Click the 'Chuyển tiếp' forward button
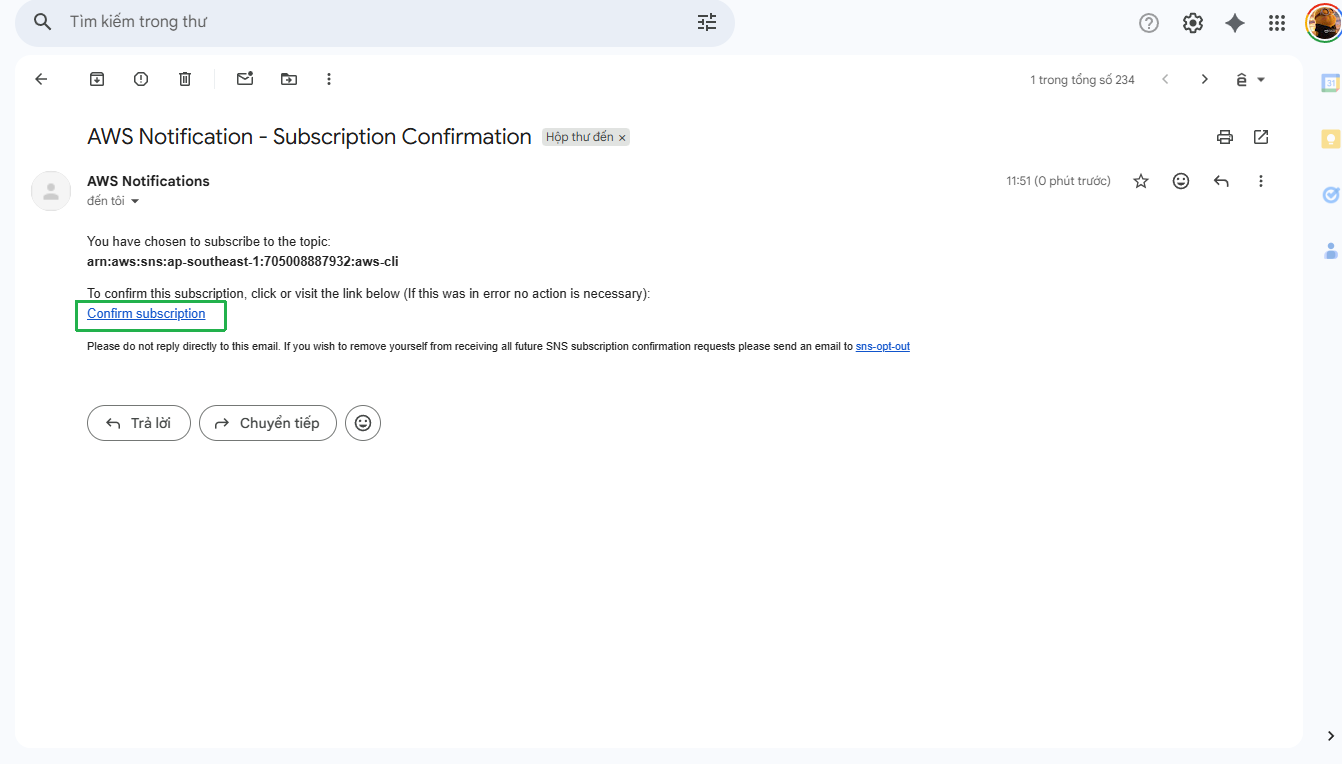Image resolution: width=1342 pixels, height=764 pixels. (x=268, y=423)
